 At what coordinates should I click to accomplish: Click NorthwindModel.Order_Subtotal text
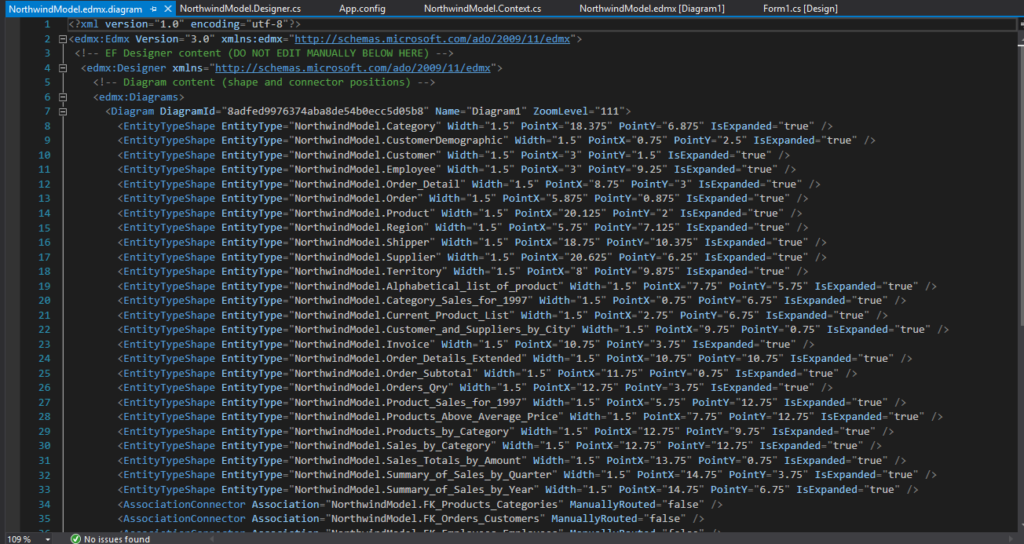click(x=383, y=374)
